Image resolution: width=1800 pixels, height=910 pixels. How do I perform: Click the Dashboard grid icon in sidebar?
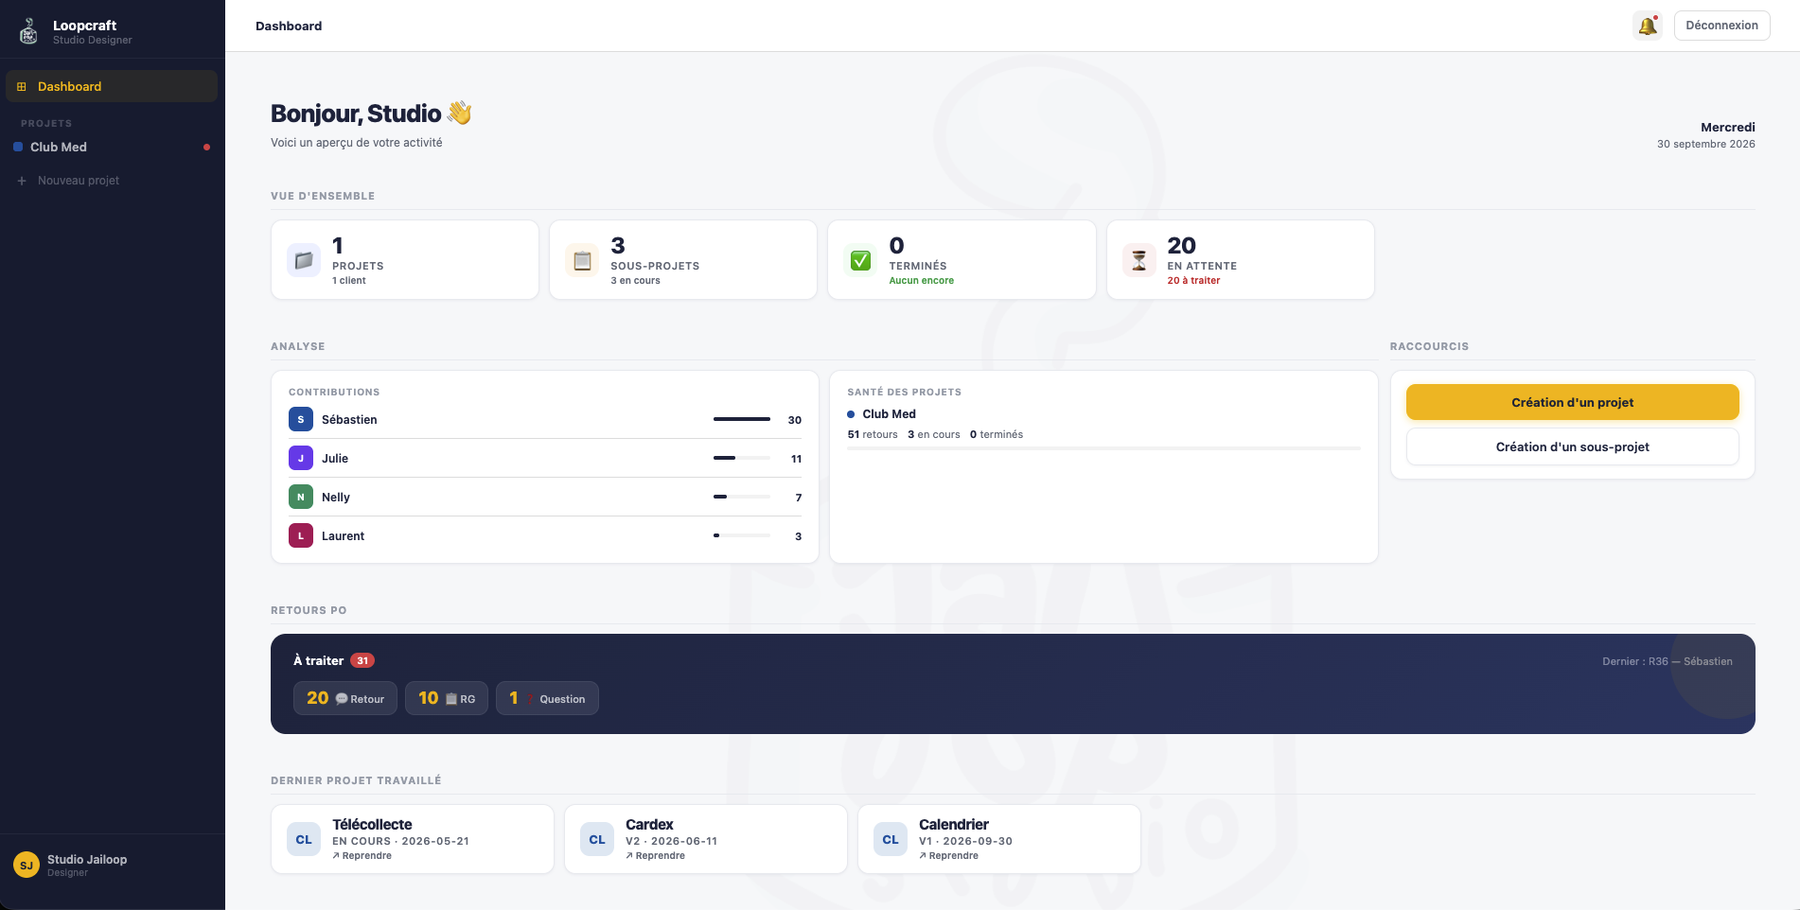pos(22,87)
